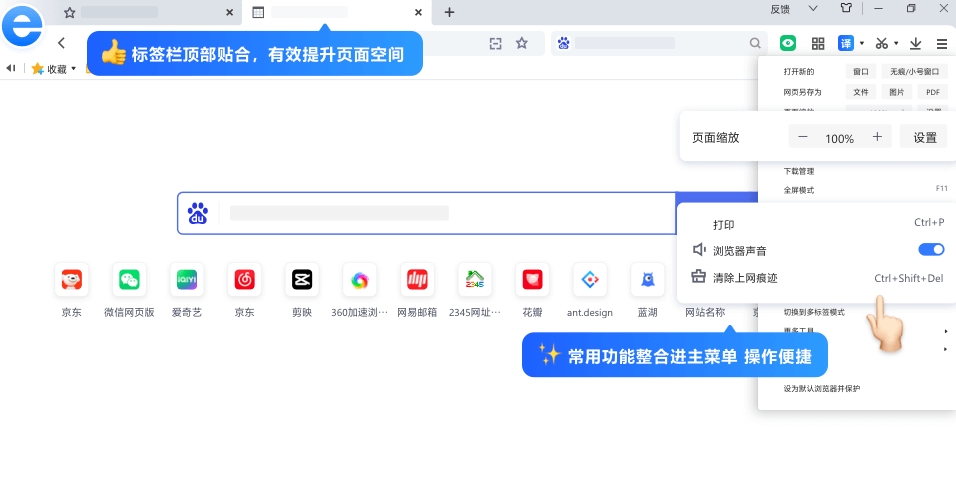Click the green eye protection icon
Image resolution: width=956 pixels, height=486 pixels.
pyautogui.click(x=788, y=43)
